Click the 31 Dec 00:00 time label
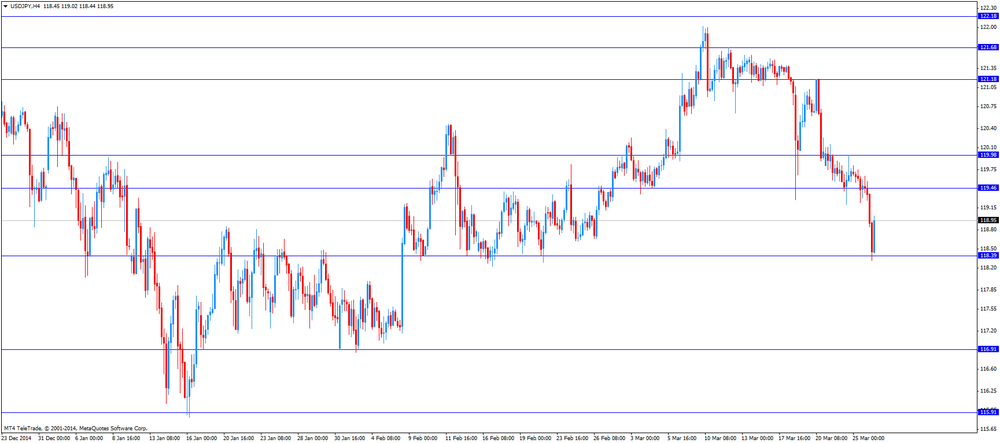This screenshot has width=1000, height=443. click(54, 439)
